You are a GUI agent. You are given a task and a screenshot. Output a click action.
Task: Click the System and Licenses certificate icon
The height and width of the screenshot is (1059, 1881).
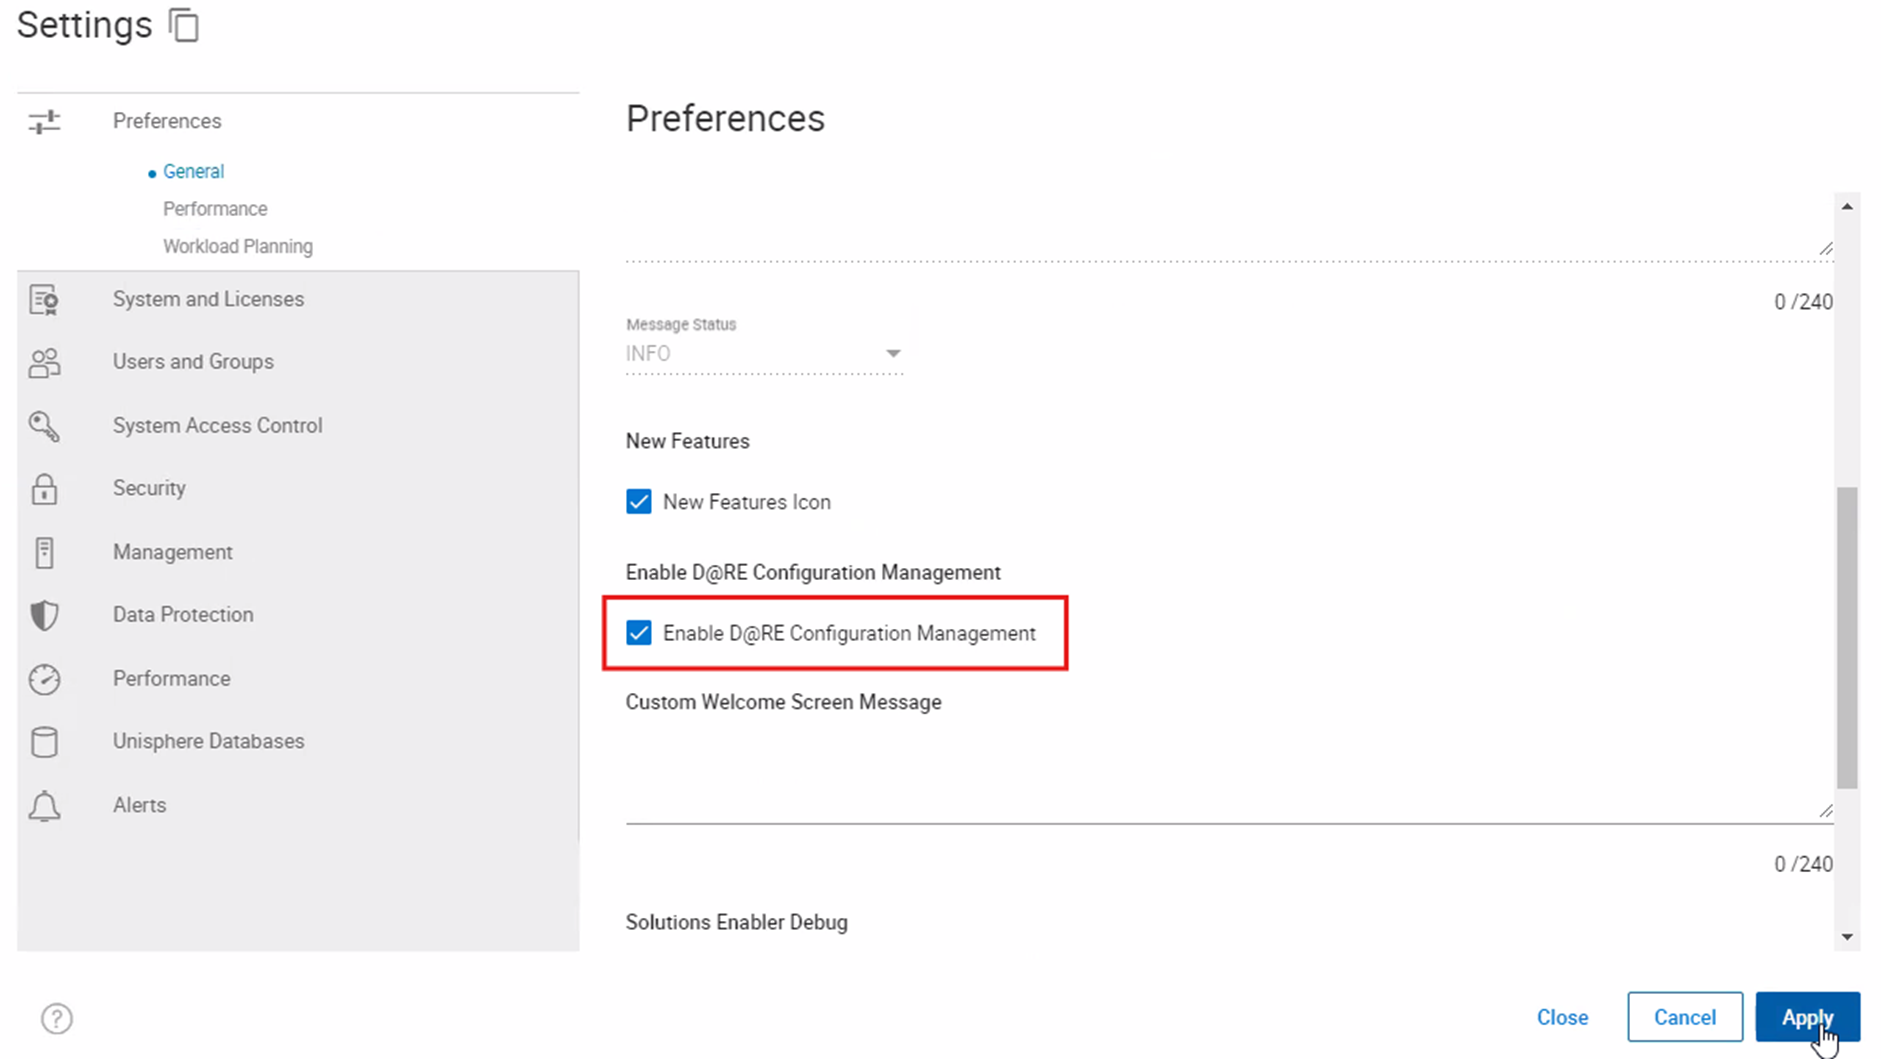(x=44, y=300)
